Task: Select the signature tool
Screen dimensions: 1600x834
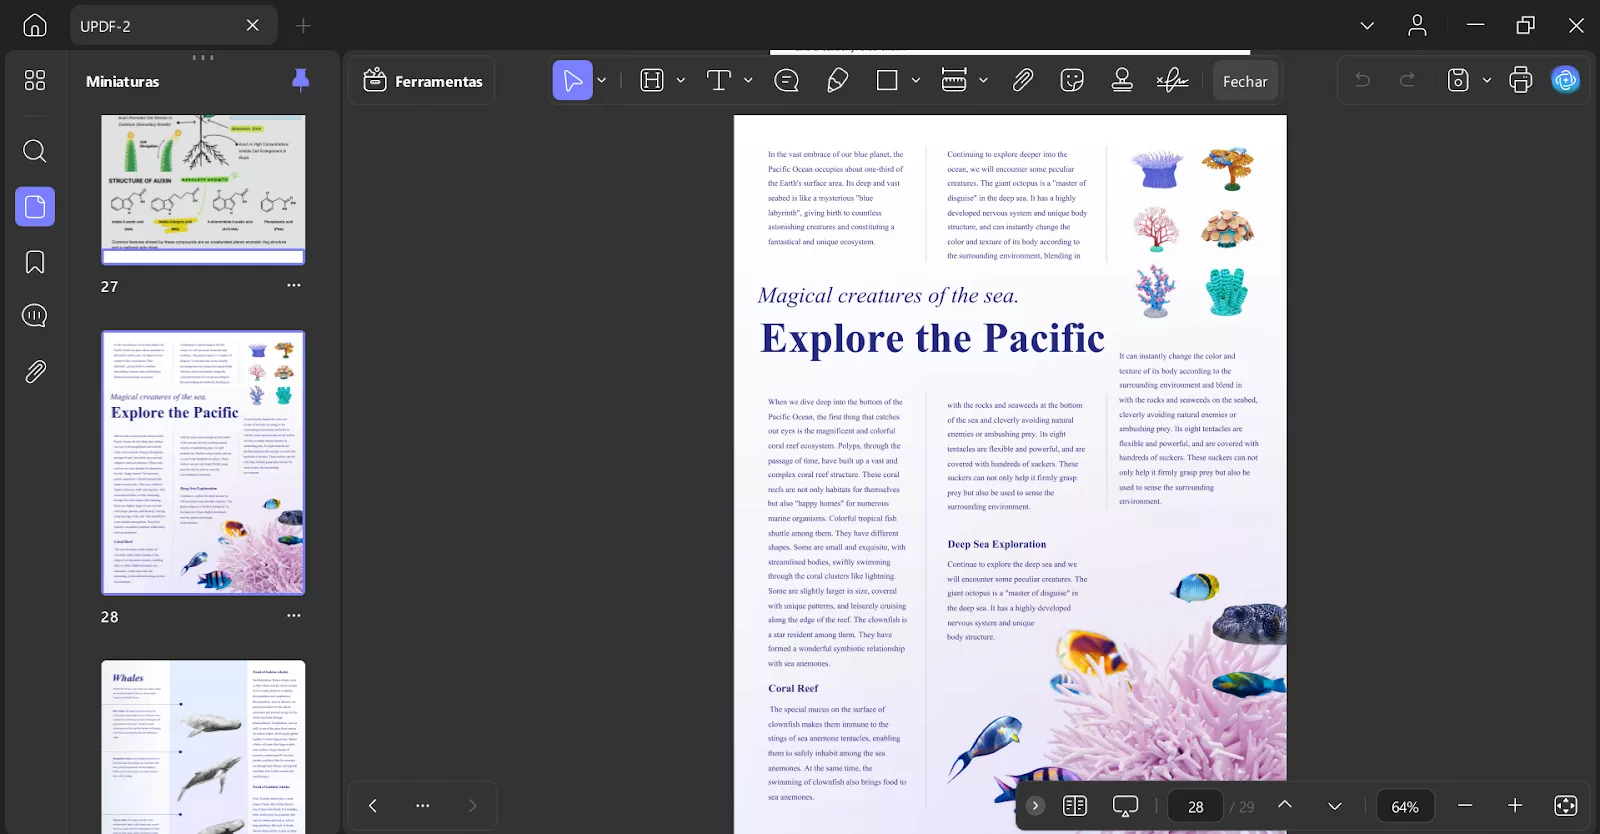Action: 1172,81
